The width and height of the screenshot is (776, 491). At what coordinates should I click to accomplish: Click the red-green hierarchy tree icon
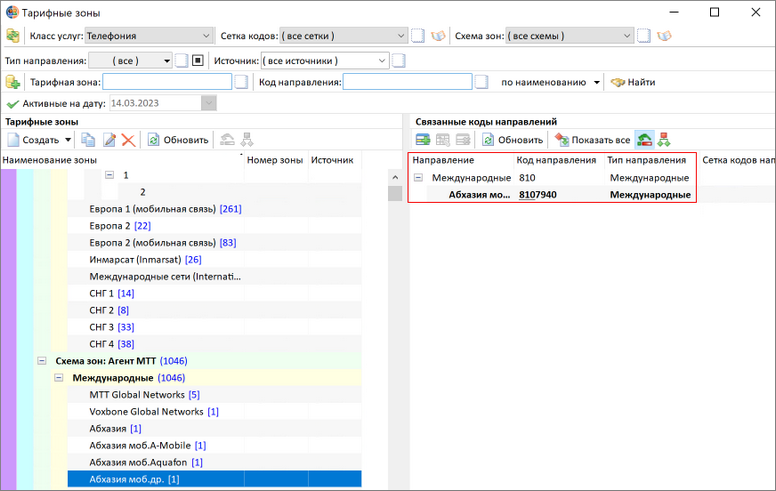coord(664,140)
